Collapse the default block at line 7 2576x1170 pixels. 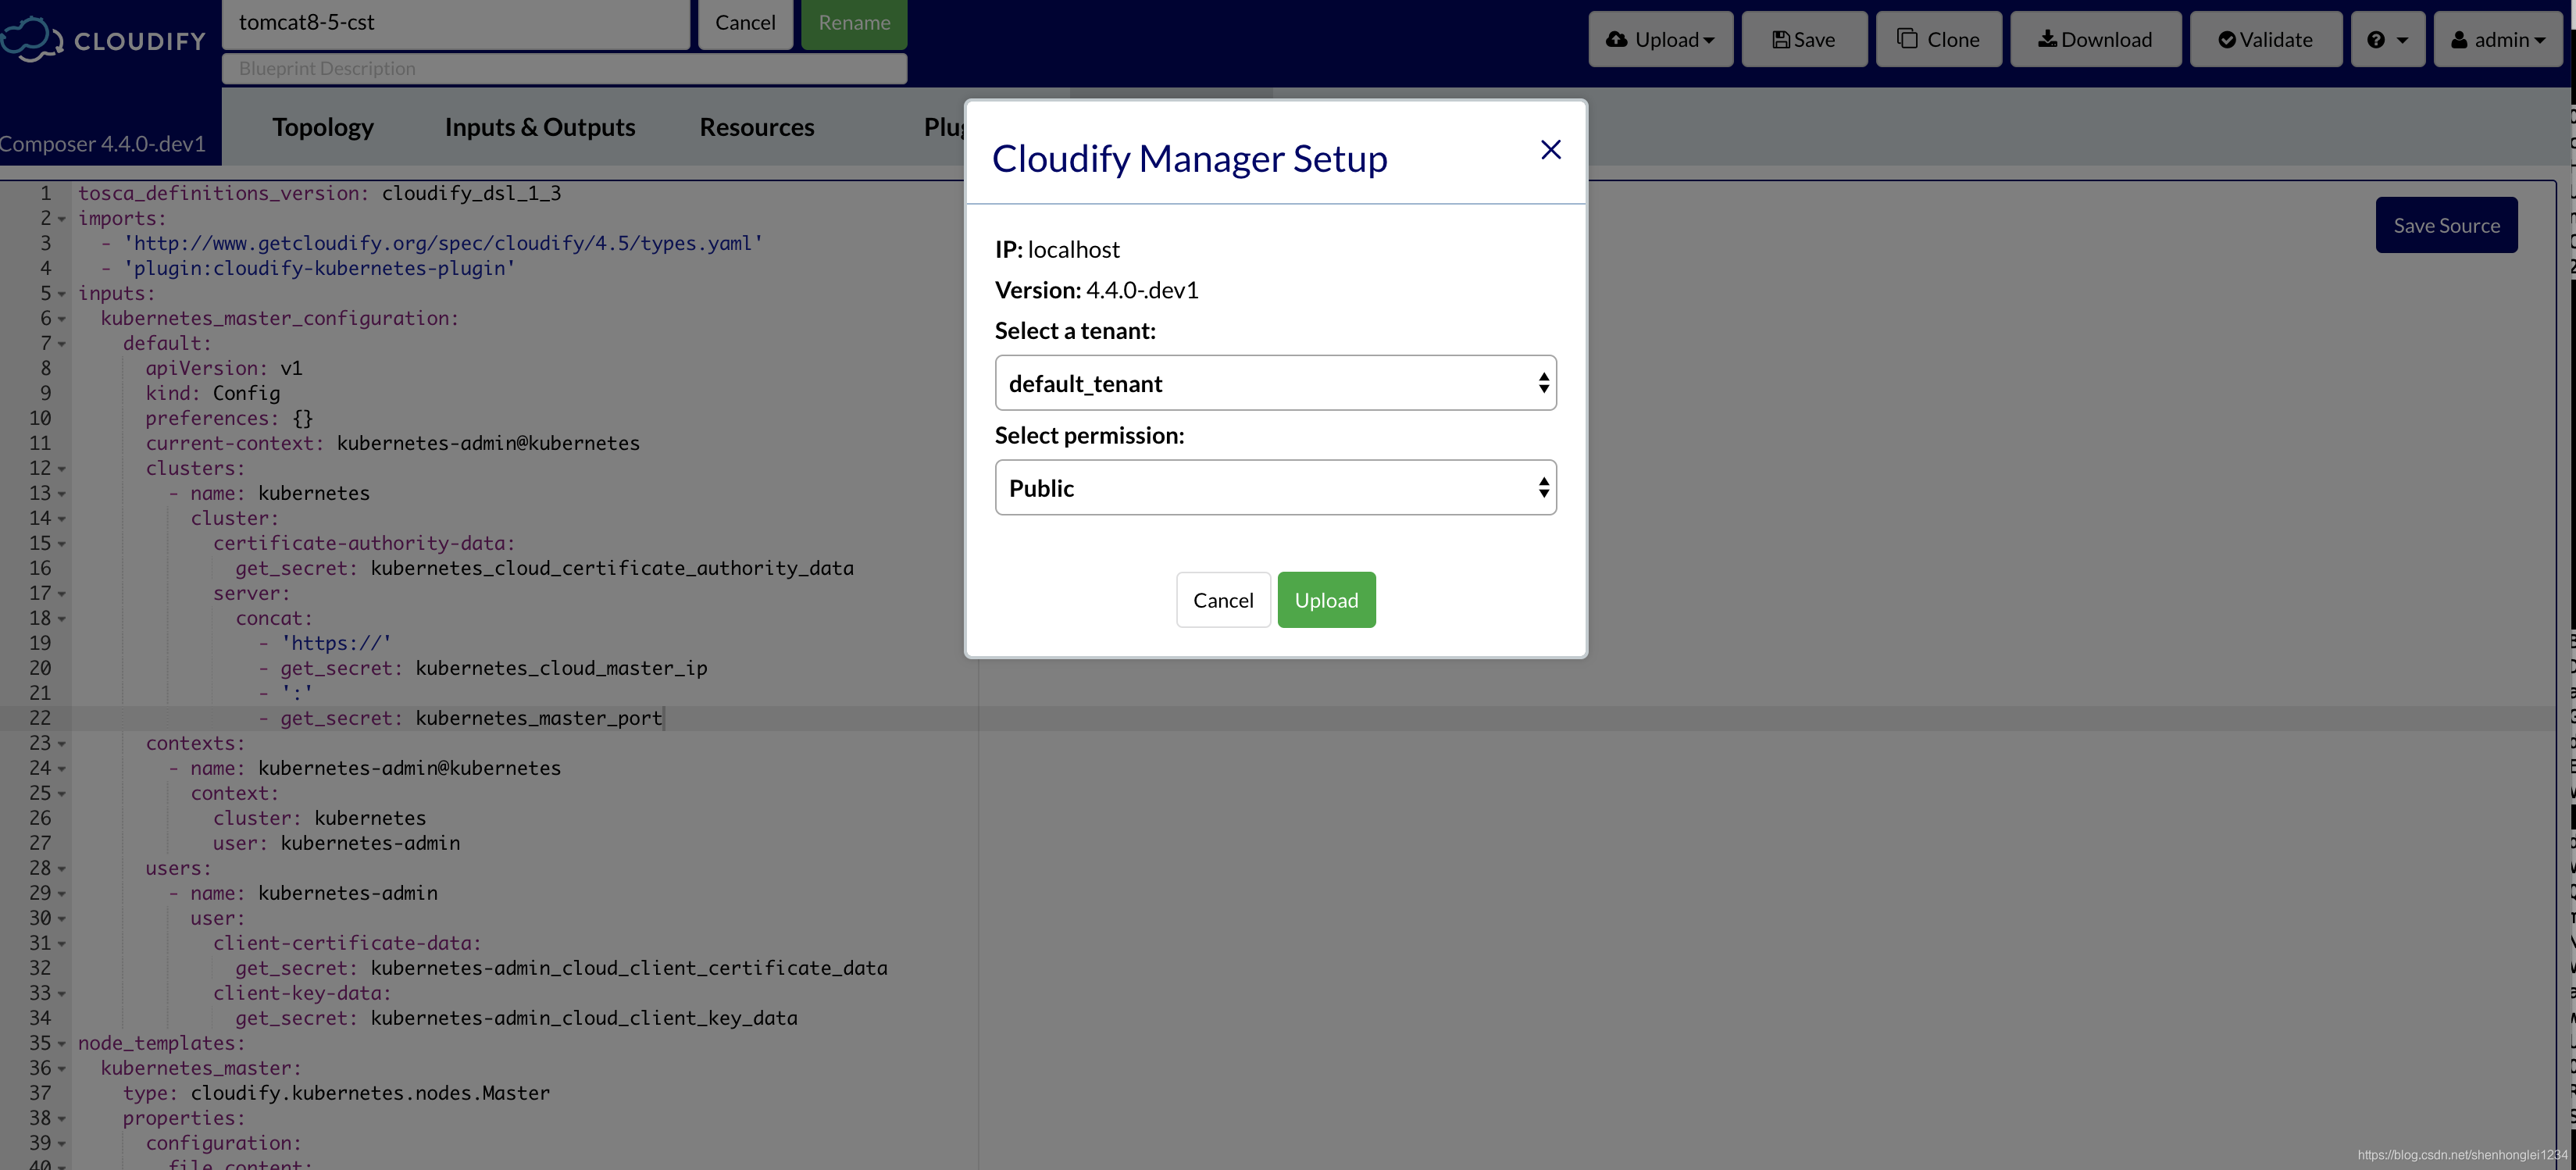coord(62,344)
